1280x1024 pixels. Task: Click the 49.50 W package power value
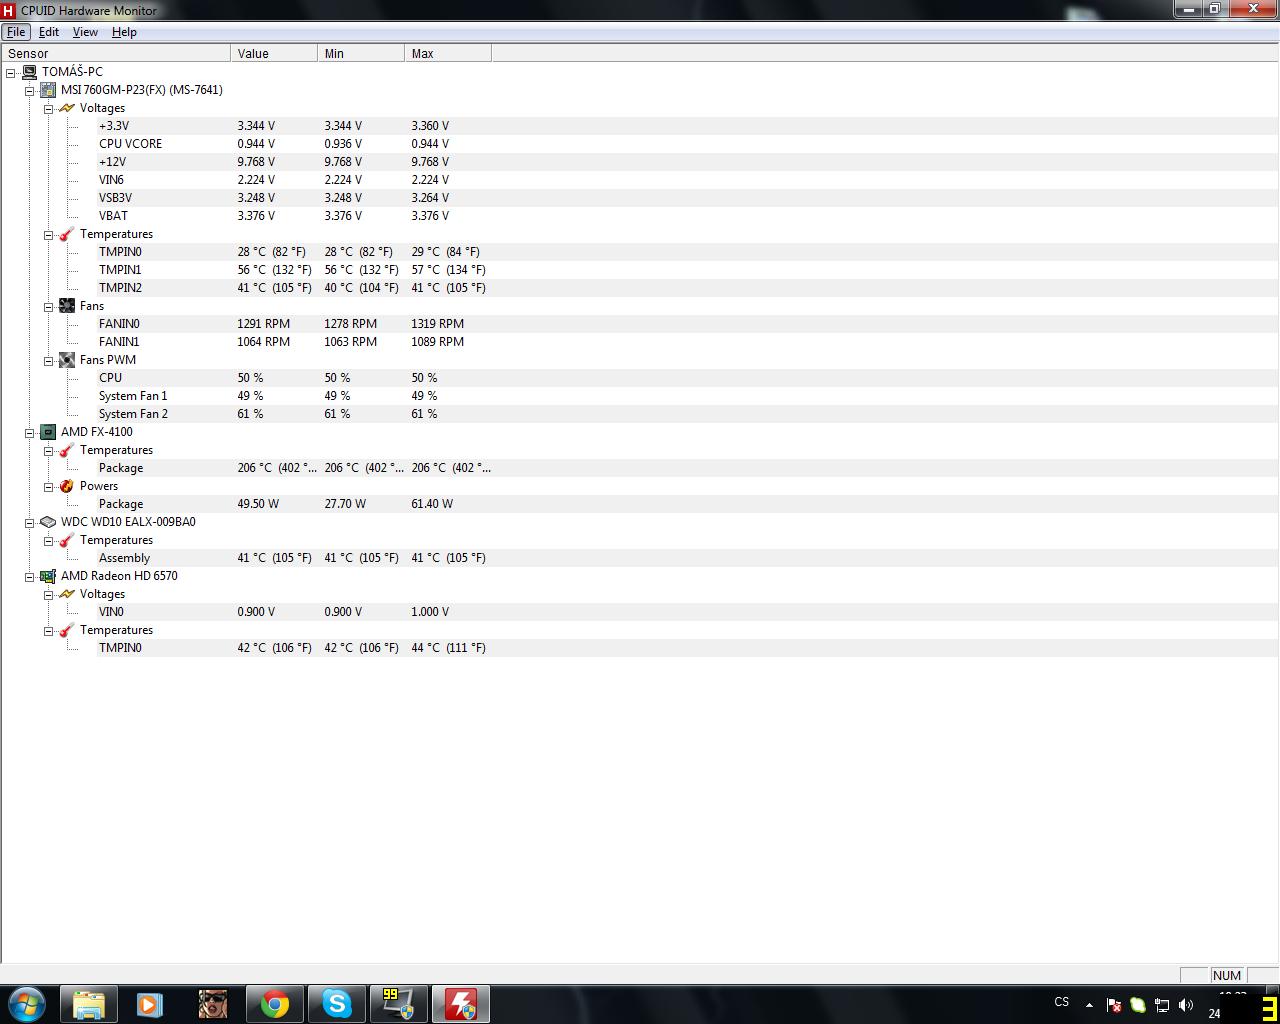(x=258, y=504)
